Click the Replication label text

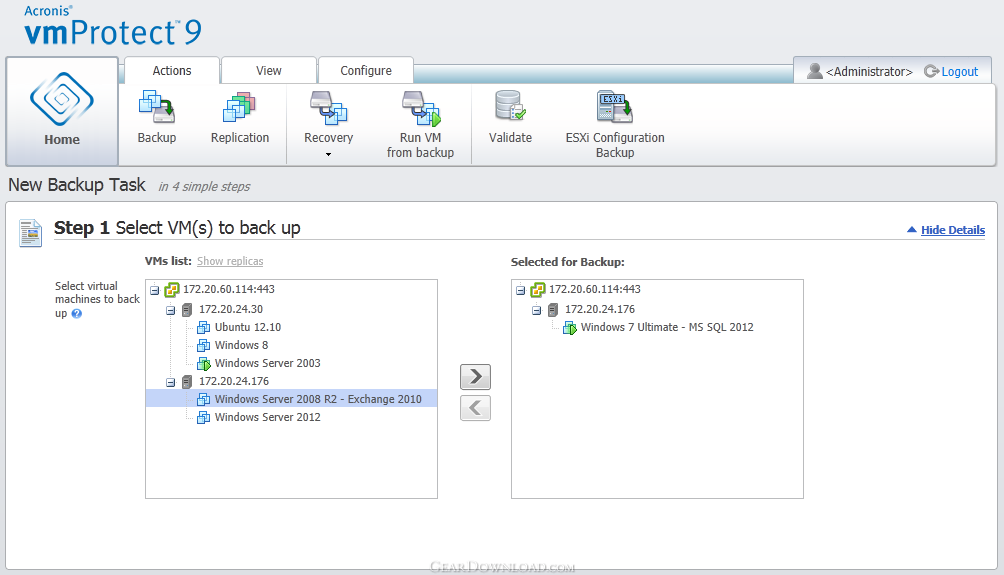(x=240, y=138)
